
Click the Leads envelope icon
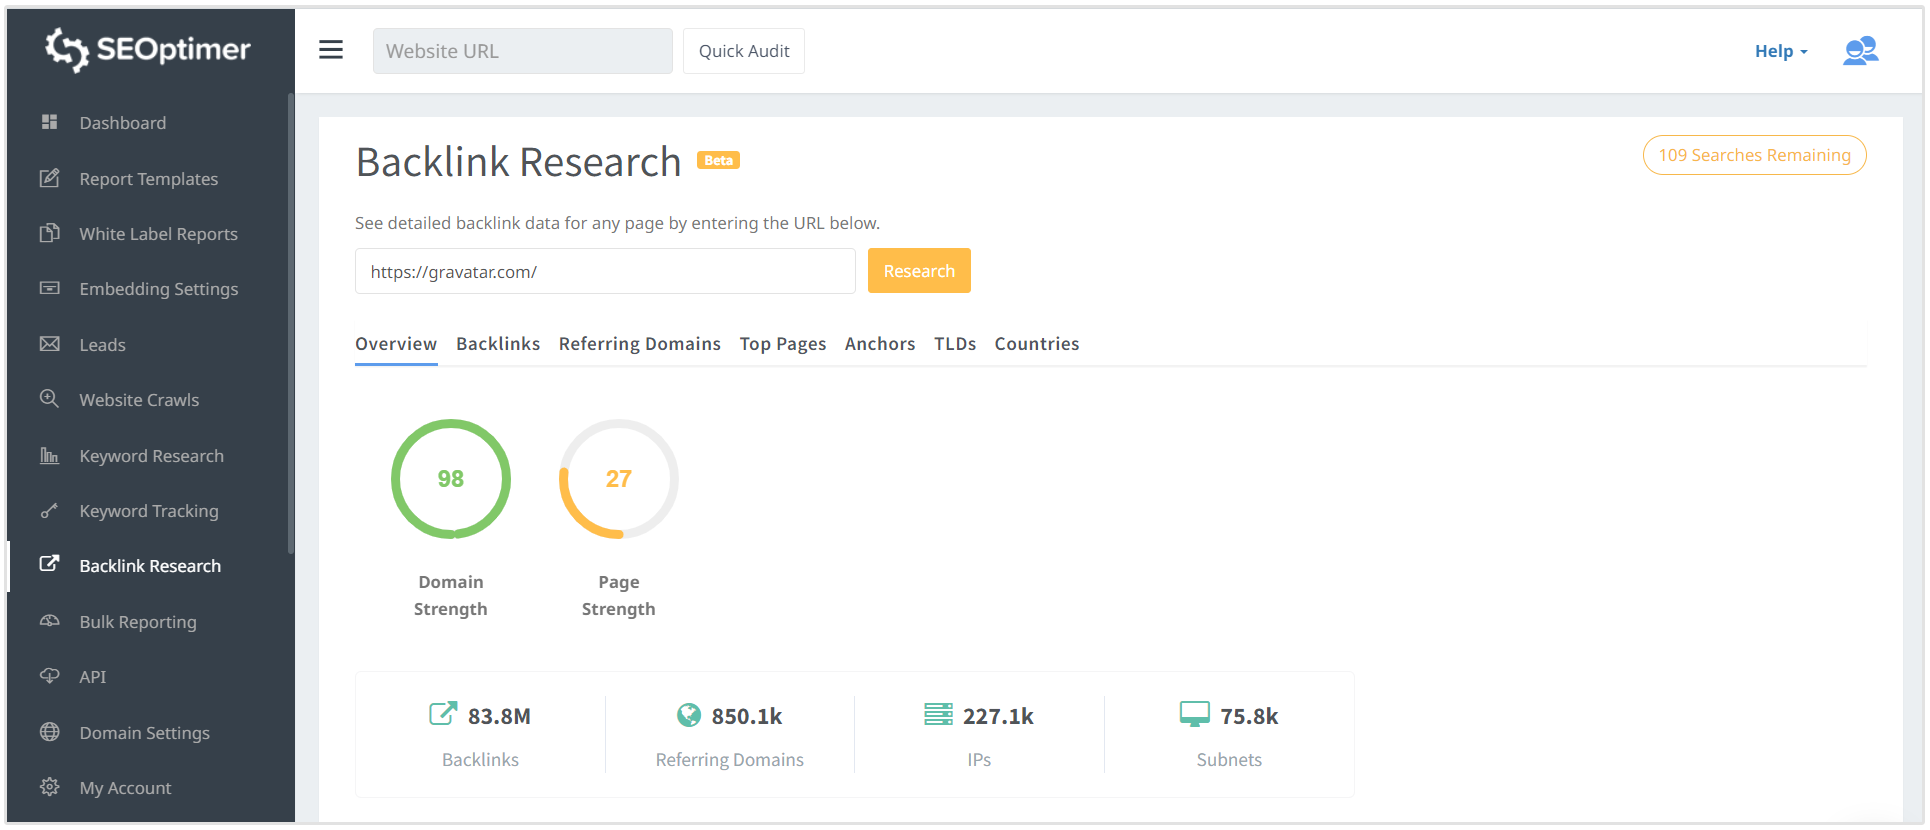pos(49,344)
